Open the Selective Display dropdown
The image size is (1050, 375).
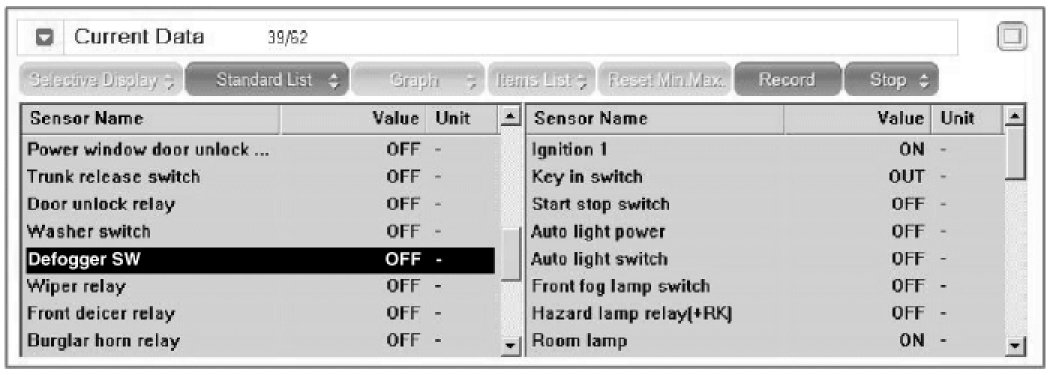(x=101, y=80)
